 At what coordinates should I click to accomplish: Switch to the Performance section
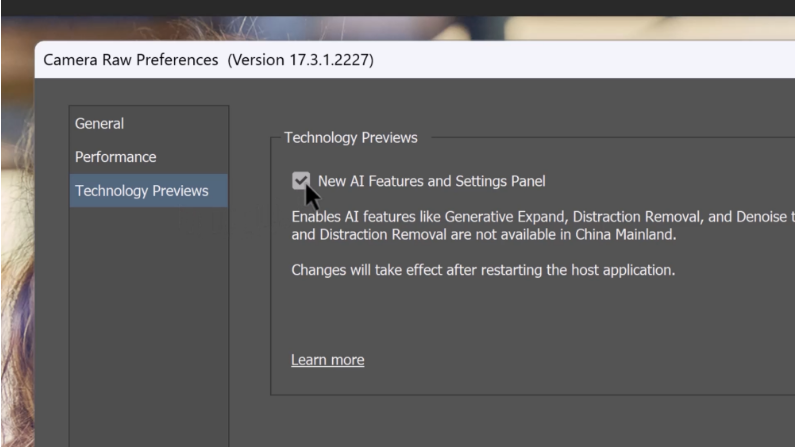point(115,157)
